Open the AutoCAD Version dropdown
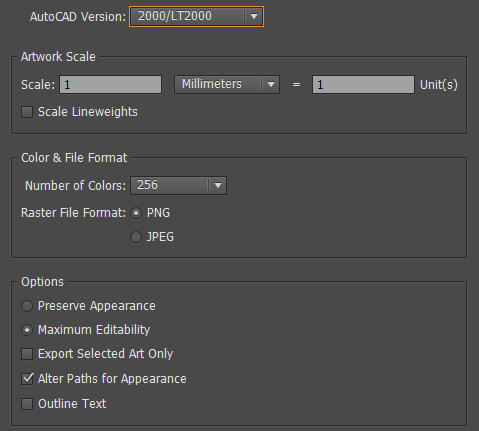Image resolution: width=479 pixels, height=431 pixels. coord(196,16)
